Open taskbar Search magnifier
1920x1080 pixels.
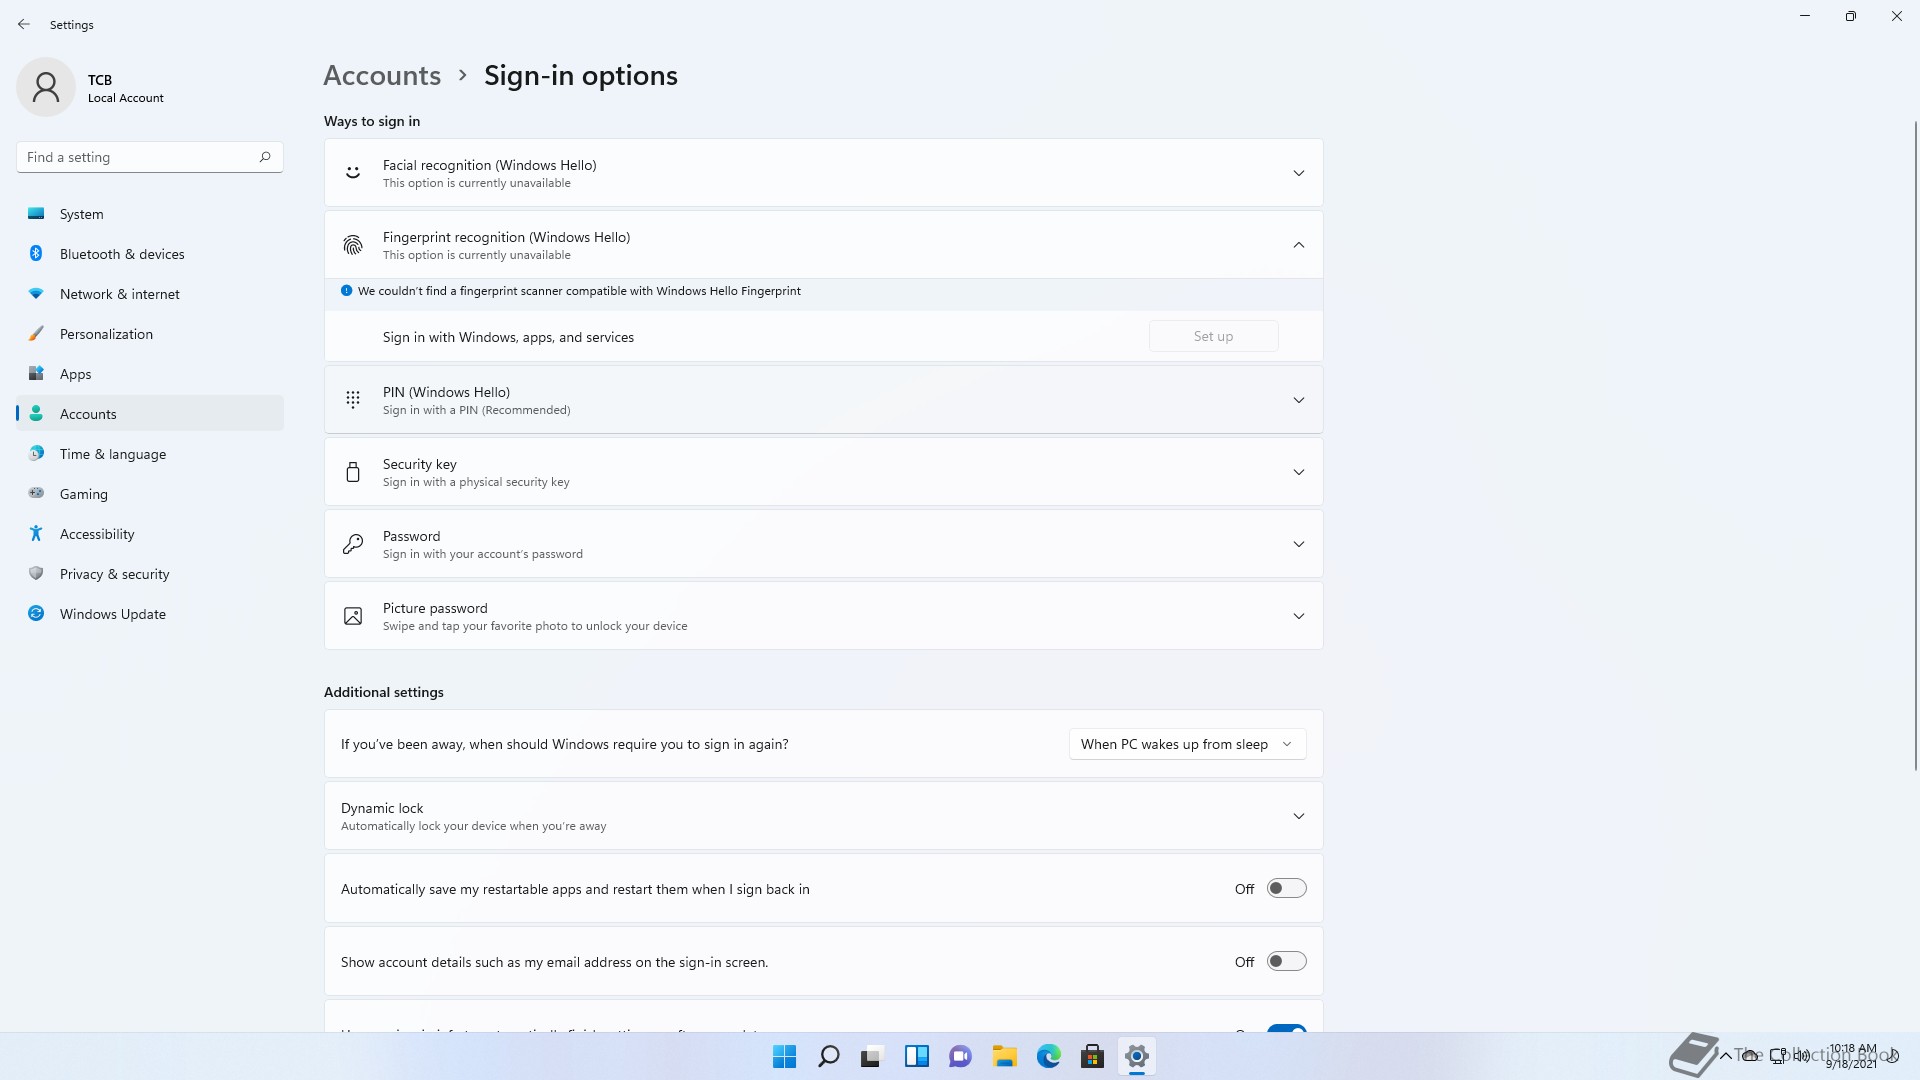(x=829, y=1056)
